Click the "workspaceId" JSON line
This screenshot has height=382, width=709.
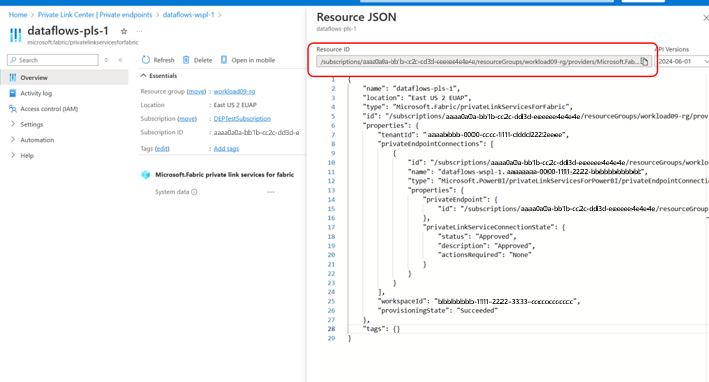480,301
